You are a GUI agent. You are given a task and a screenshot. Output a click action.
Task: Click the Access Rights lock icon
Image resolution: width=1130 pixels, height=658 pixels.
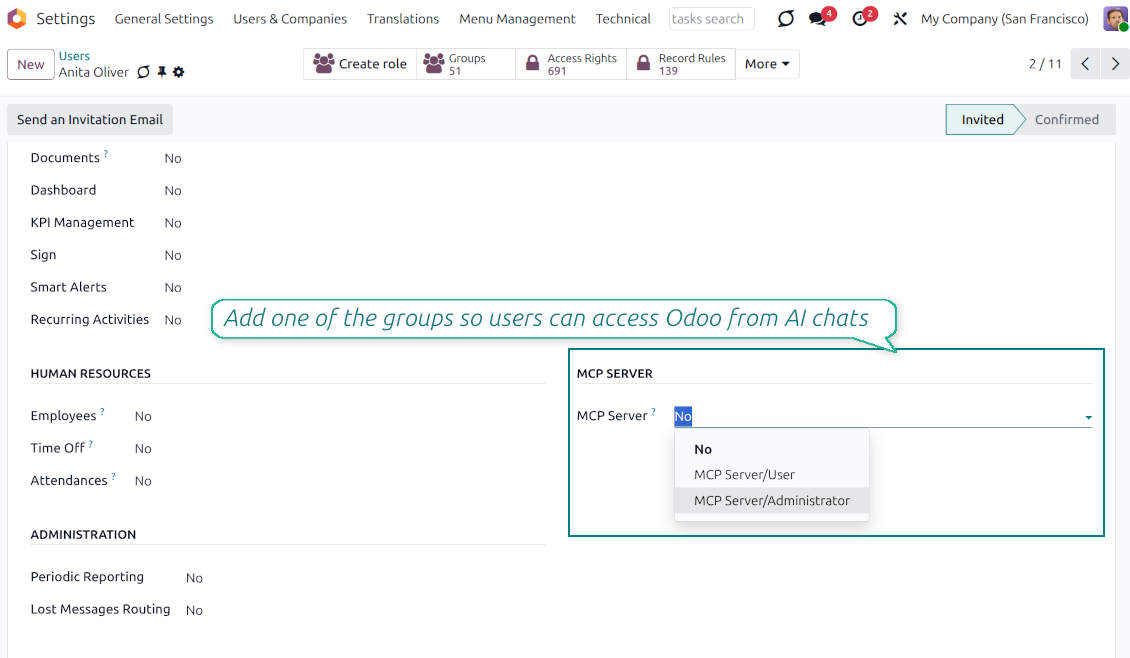tap(533, 63)
